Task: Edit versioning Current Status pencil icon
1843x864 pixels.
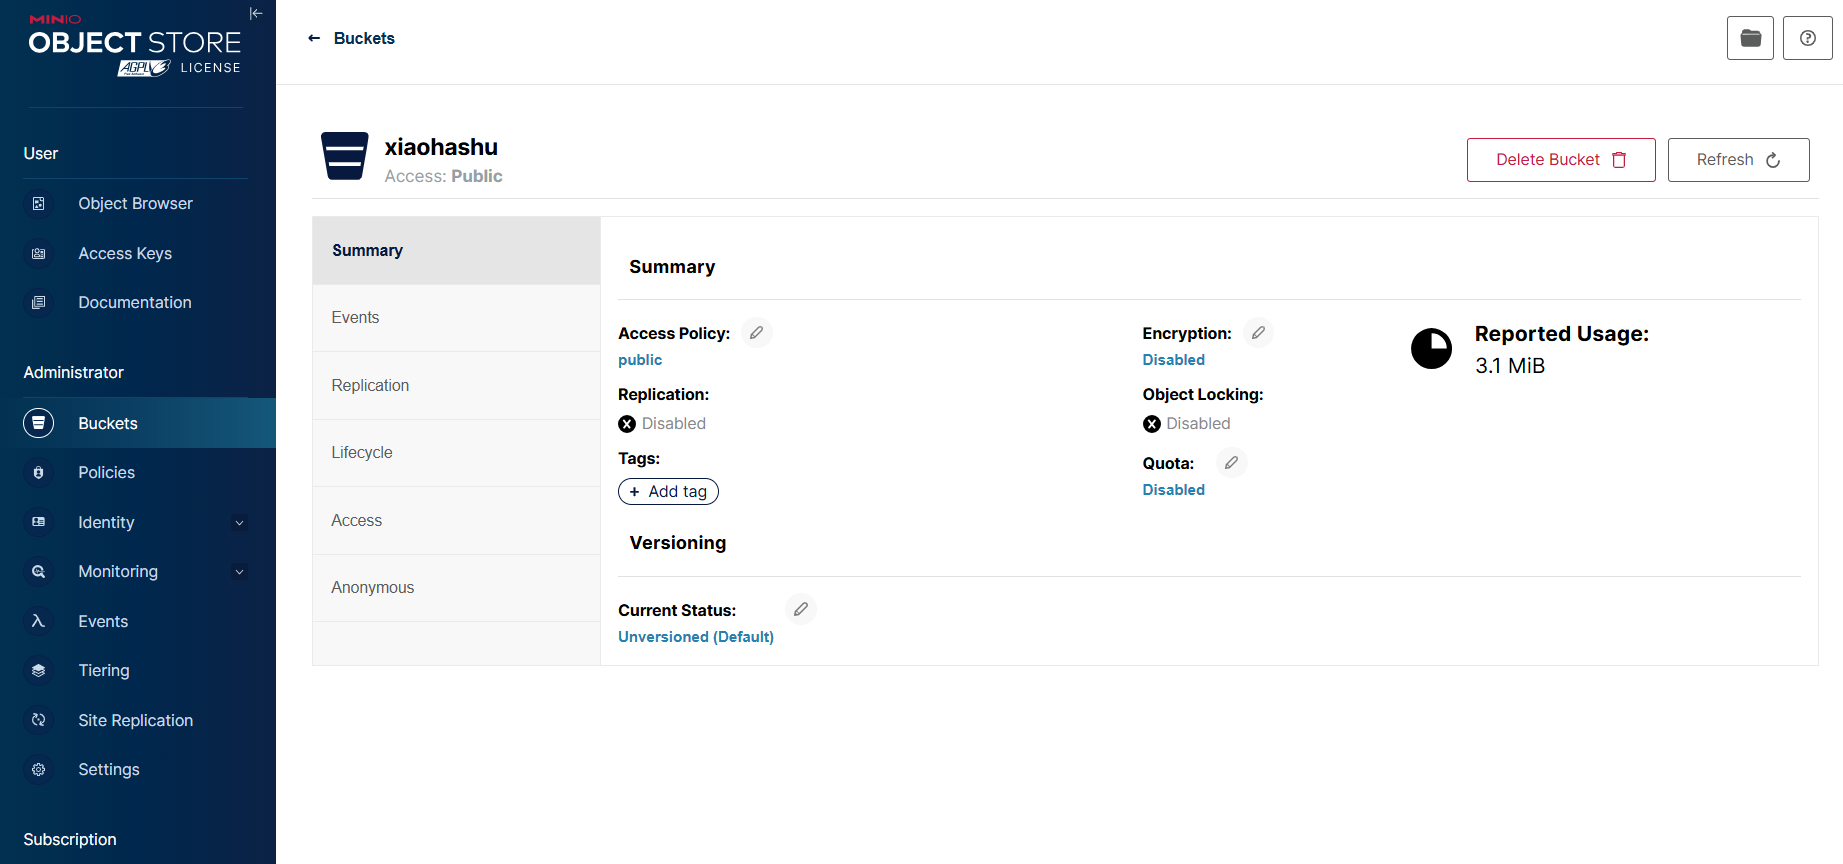Action: click(801, 609)
